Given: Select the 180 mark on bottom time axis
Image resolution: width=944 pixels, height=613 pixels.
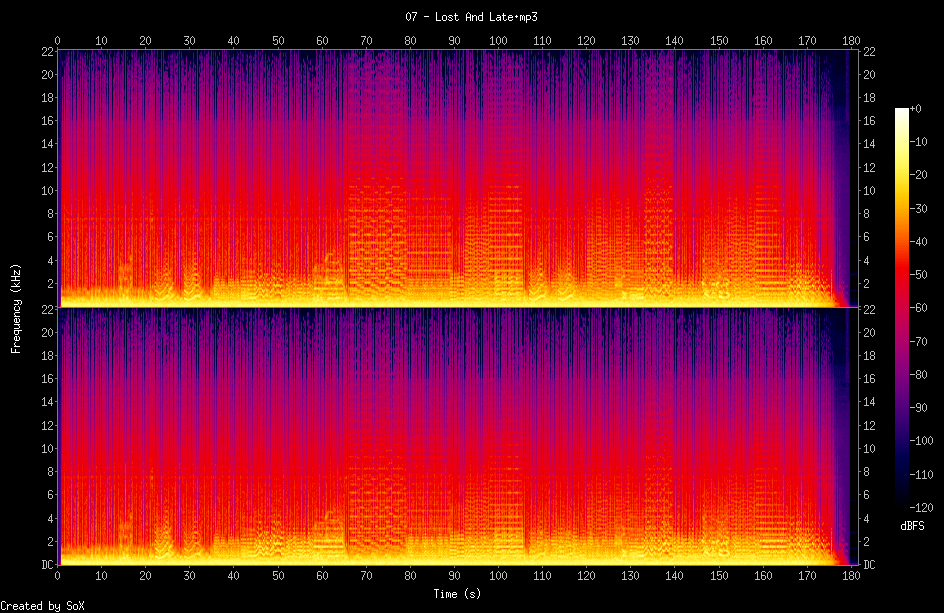Looking at the screenshot, I should [851, 577].
